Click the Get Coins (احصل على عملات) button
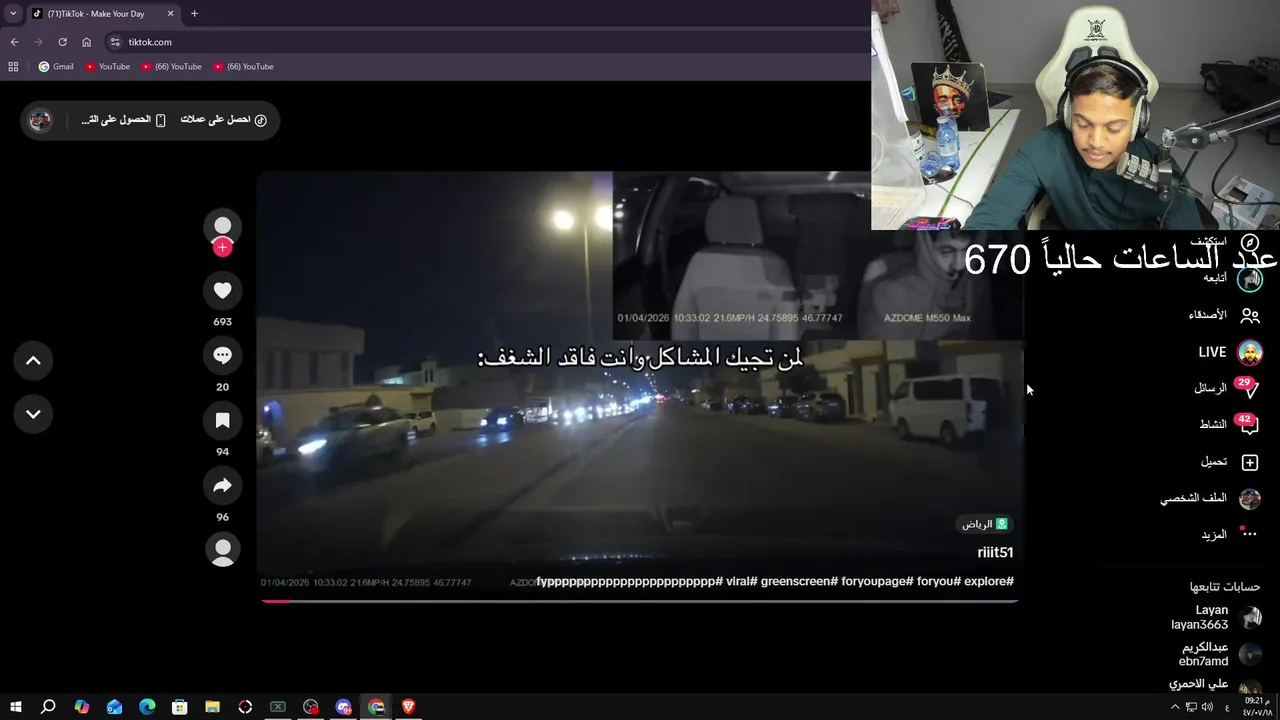This screenshot has width=1280, height=720. point(223,120)
